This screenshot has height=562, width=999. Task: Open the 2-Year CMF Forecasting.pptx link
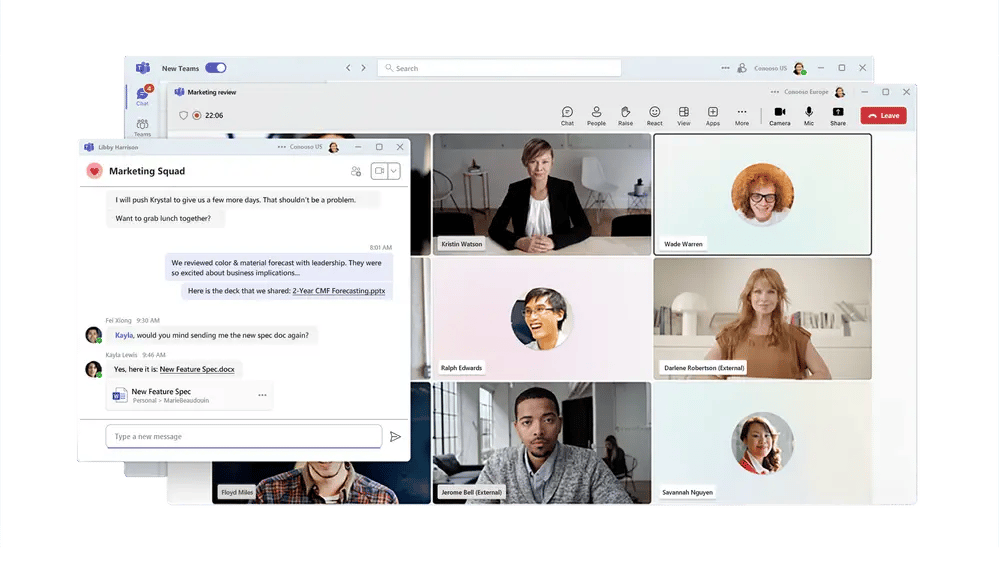[338, 291]
